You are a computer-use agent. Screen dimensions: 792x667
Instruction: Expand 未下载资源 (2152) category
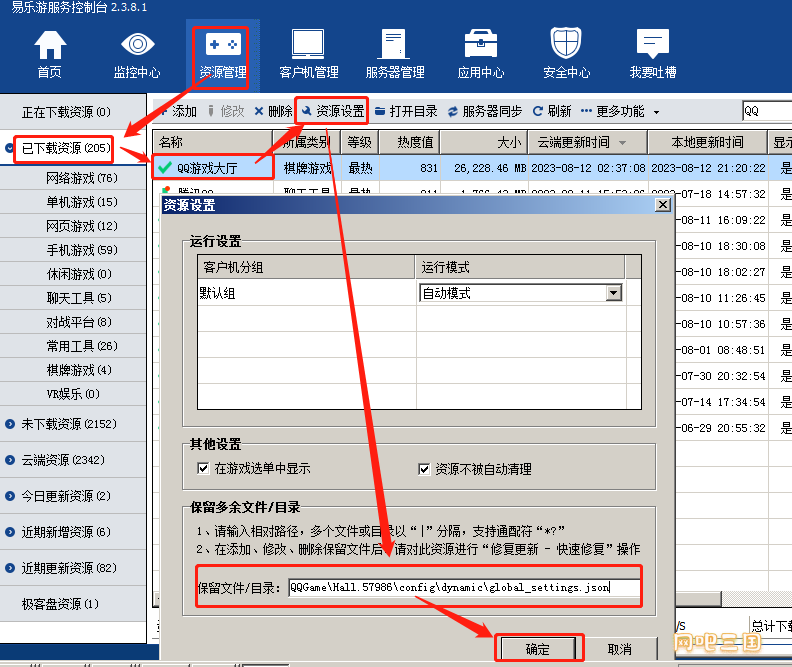(x=9, y=424)
